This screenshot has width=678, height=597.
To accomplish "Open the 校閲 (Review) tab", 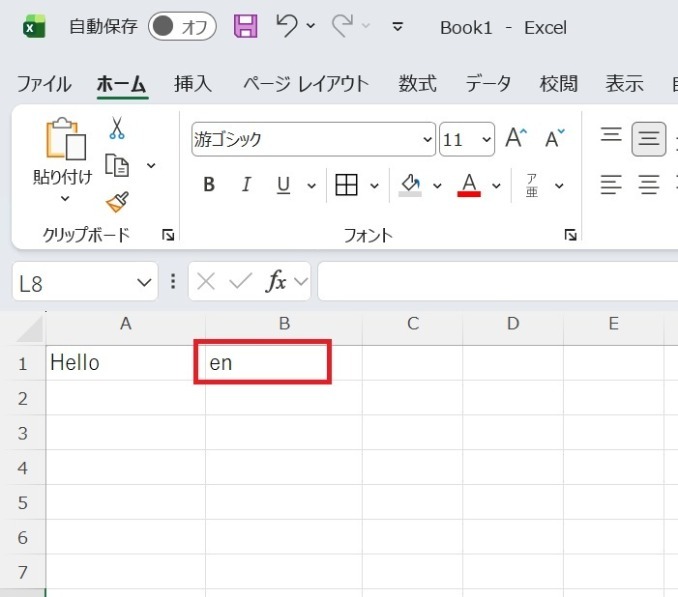I will 558,83.
